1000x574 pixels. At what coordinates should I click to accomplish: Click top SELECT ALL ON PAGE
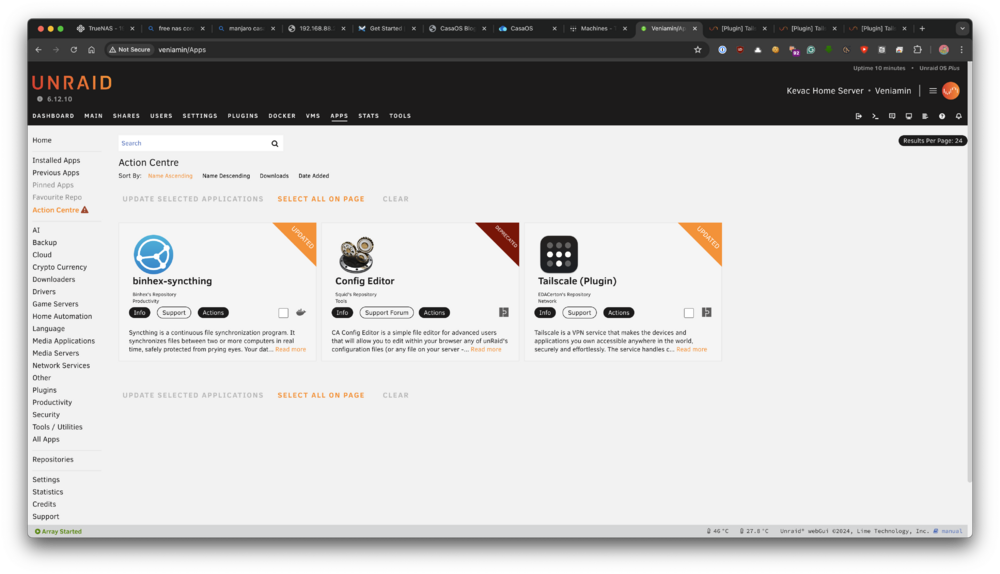pos(321,199)
